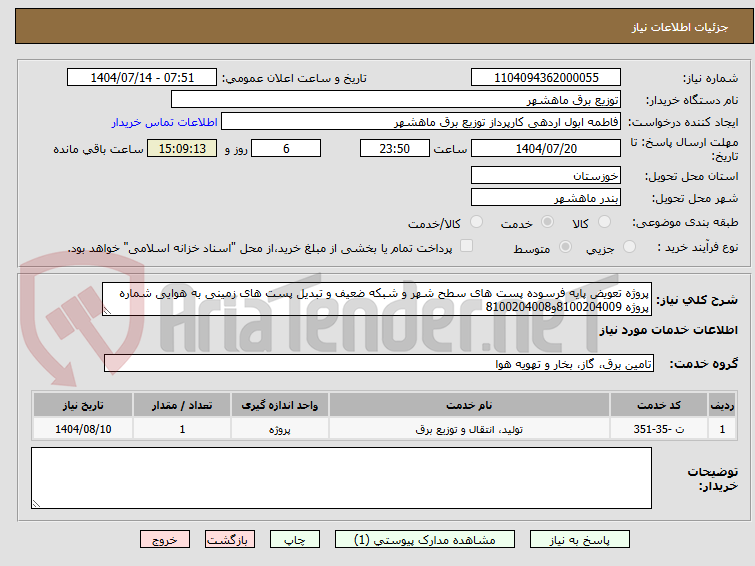Click the پاسخ به نیاز button
The image size is (755, 566).
[x=580, y=540]
